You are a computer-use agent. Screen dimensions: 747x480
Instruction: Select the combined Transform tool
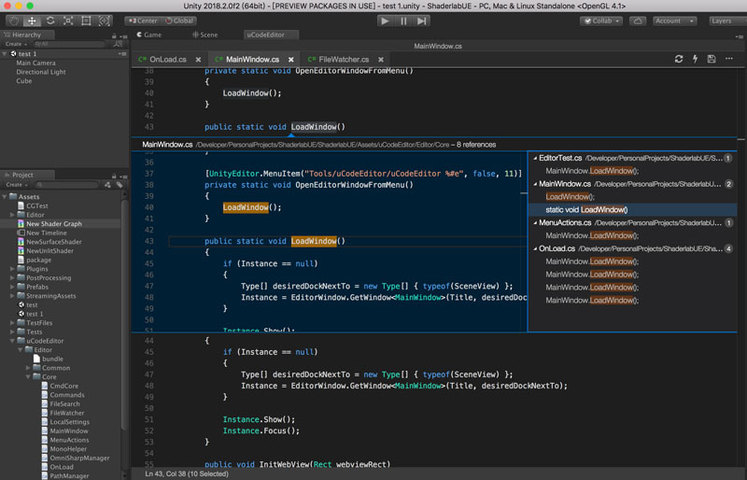(x=104, y=21)
